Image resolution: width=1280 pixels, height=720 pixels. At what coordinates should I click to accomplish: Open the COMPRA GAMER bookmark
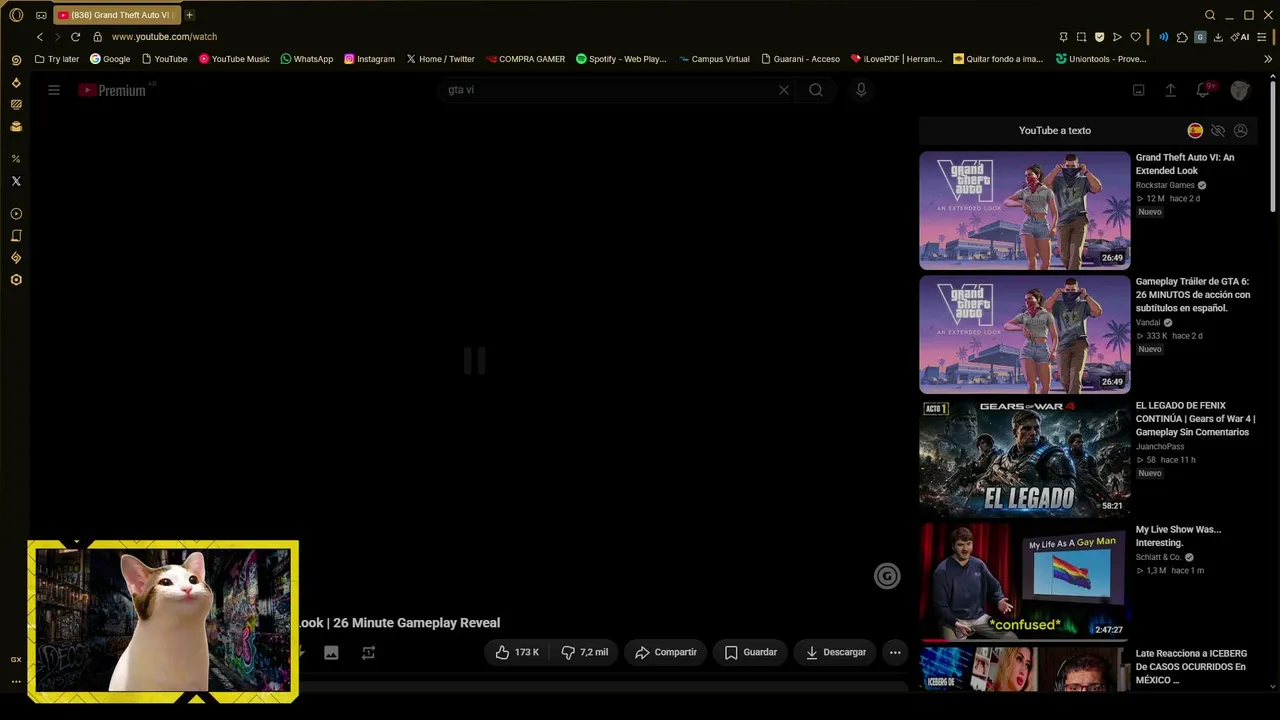525,59
